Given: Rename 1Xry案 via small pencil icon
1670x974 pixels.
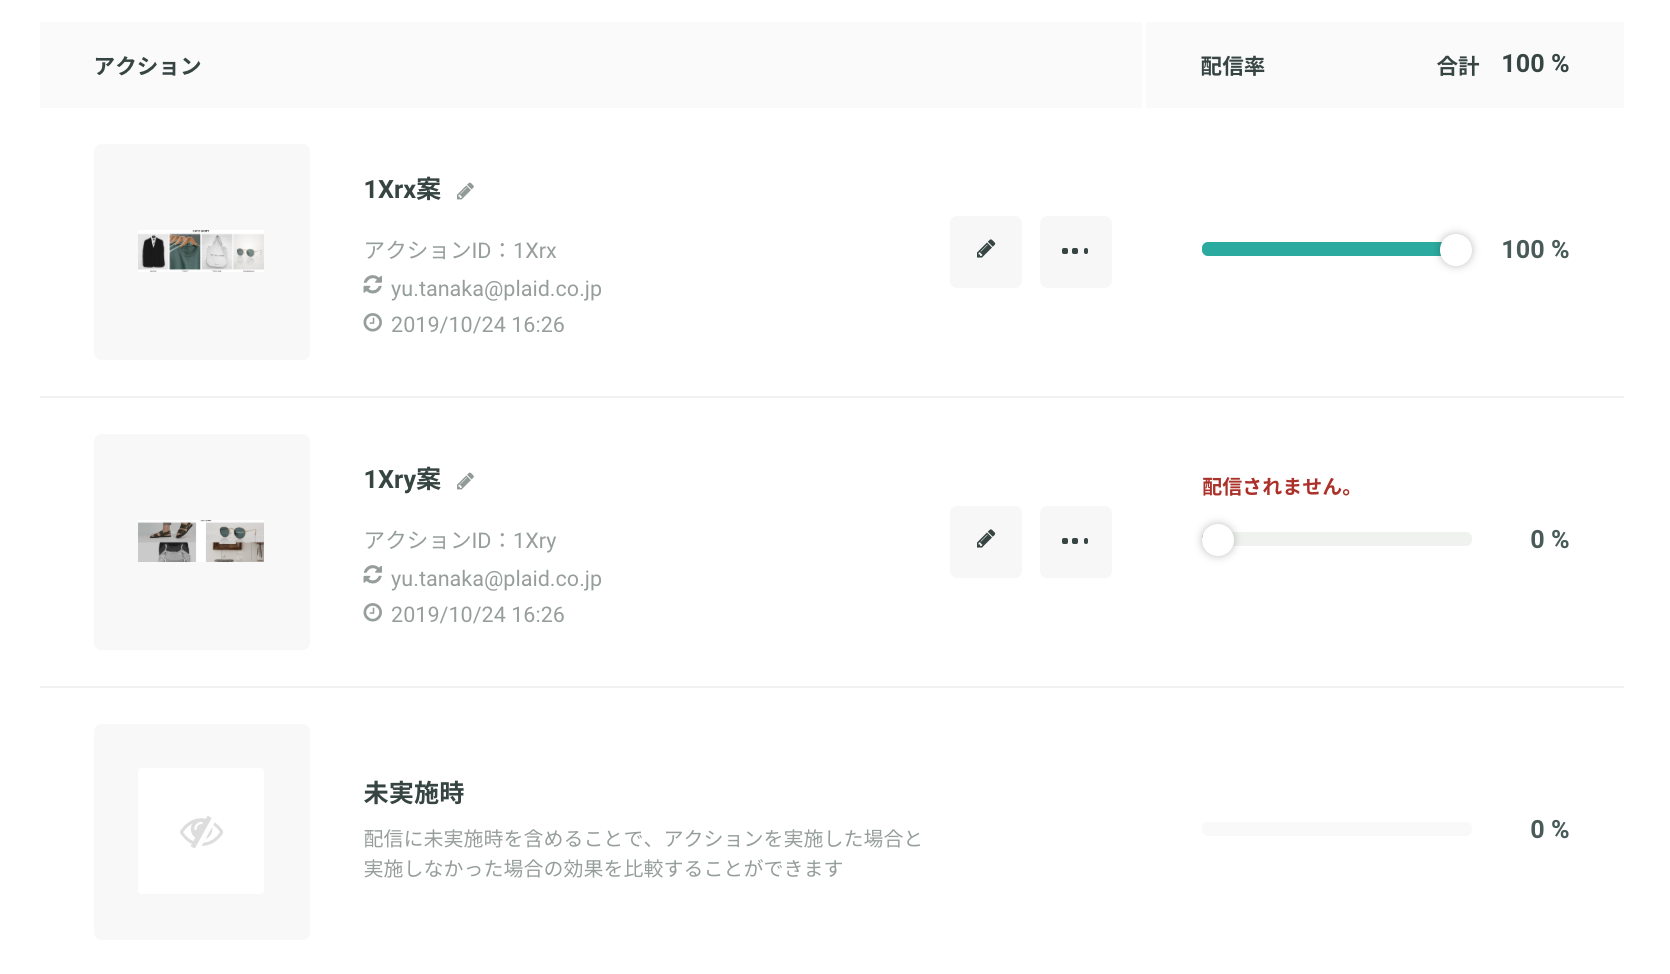Looking at the screenshot, I should coord(465,481).
